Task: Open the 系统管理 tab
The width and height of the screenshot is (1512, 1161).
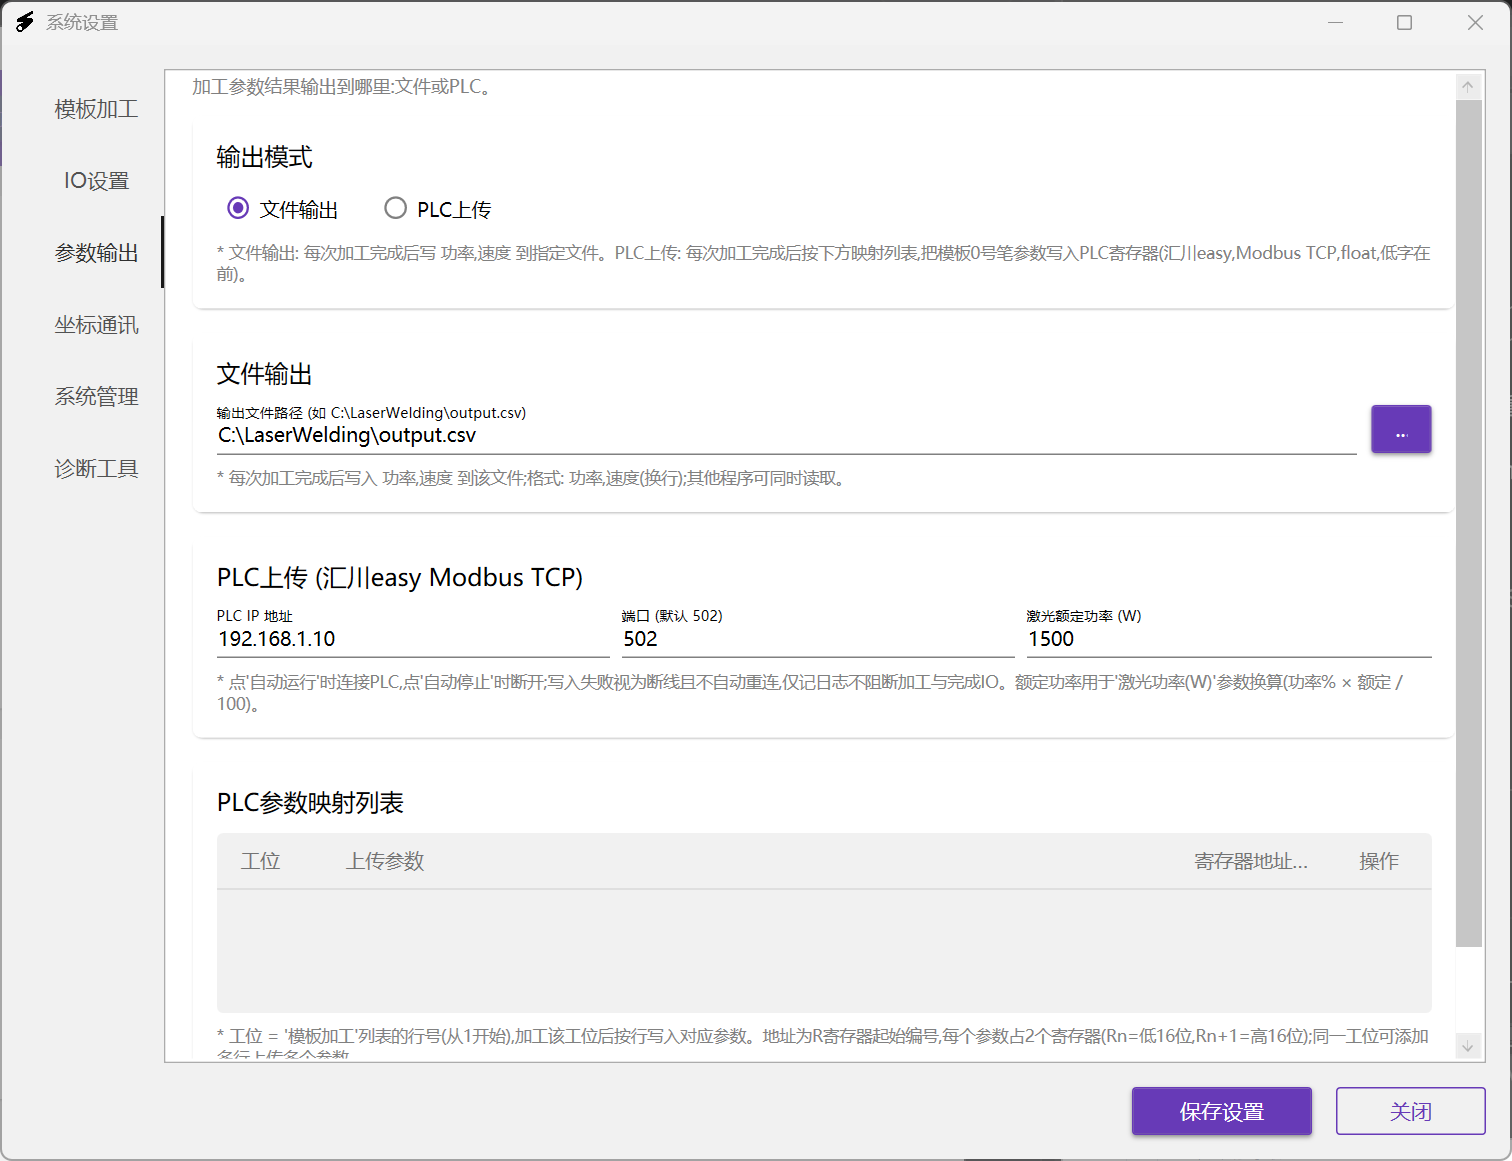Action: pyautogui.click(x=96, y=397)
